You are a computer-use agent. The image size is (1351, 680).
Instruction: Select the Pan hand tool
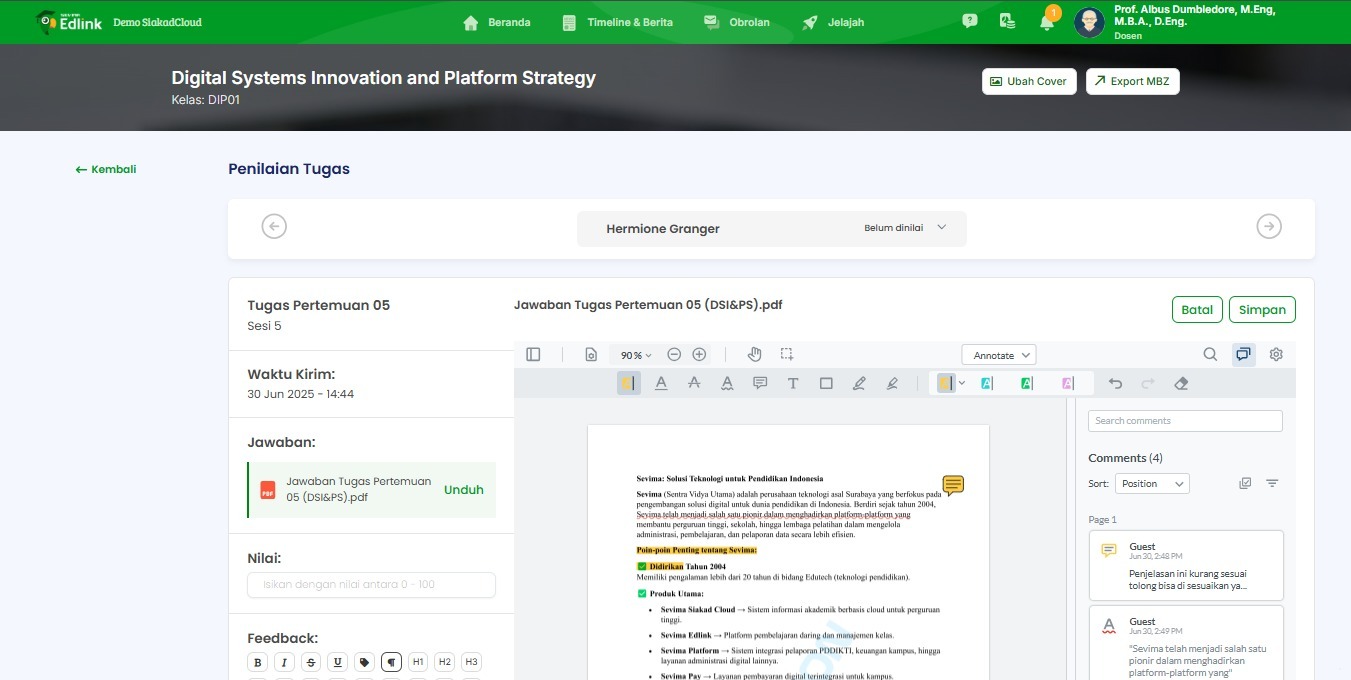click(x=755, y=354)
